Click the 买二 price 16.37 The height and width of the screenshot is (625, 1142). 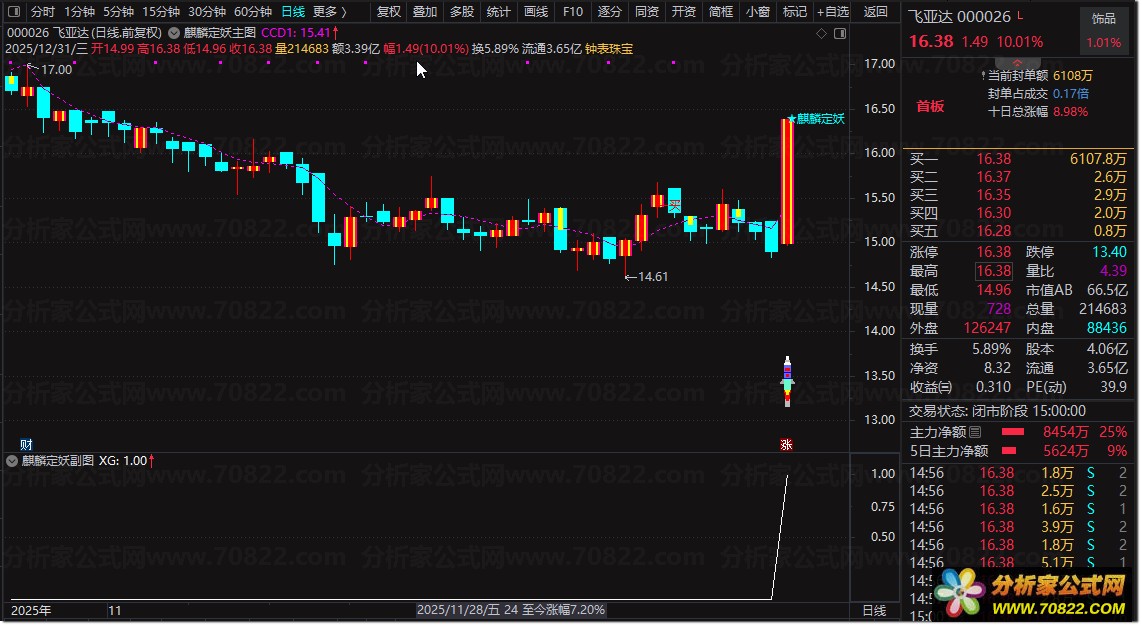(x=993, y=177)
